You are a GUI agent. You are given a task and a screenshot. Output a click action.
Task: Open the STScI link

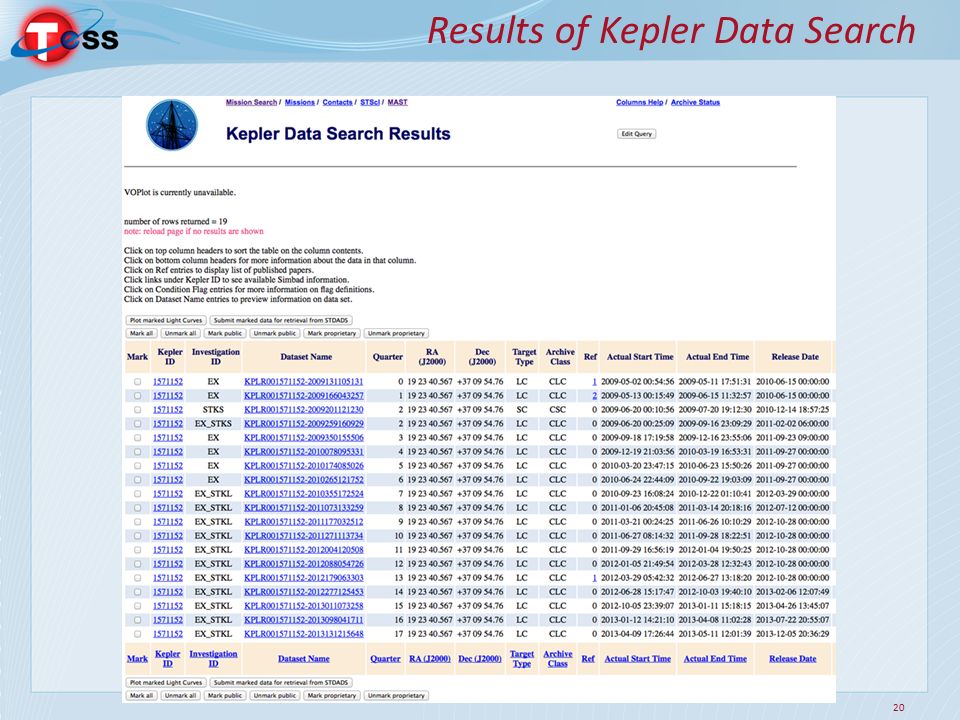370,102
